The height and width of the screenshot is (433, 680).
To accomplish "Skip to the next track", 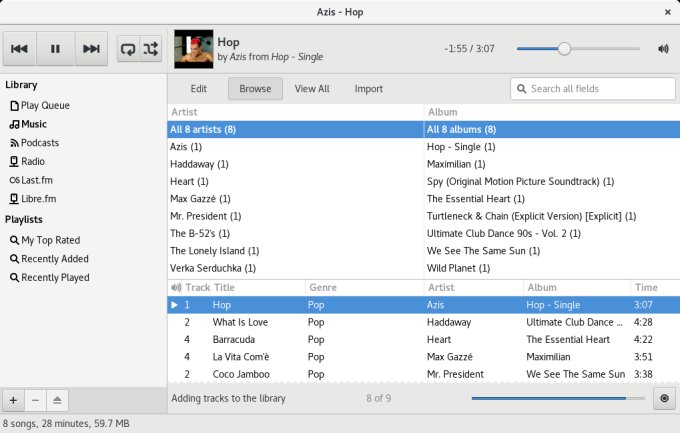I will pos(91,48).
